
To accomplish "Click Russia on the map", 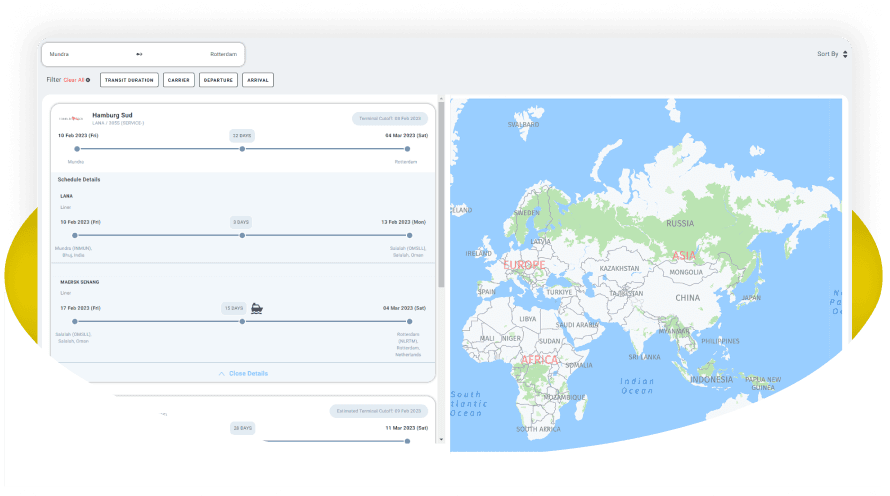I will [680, 223].
